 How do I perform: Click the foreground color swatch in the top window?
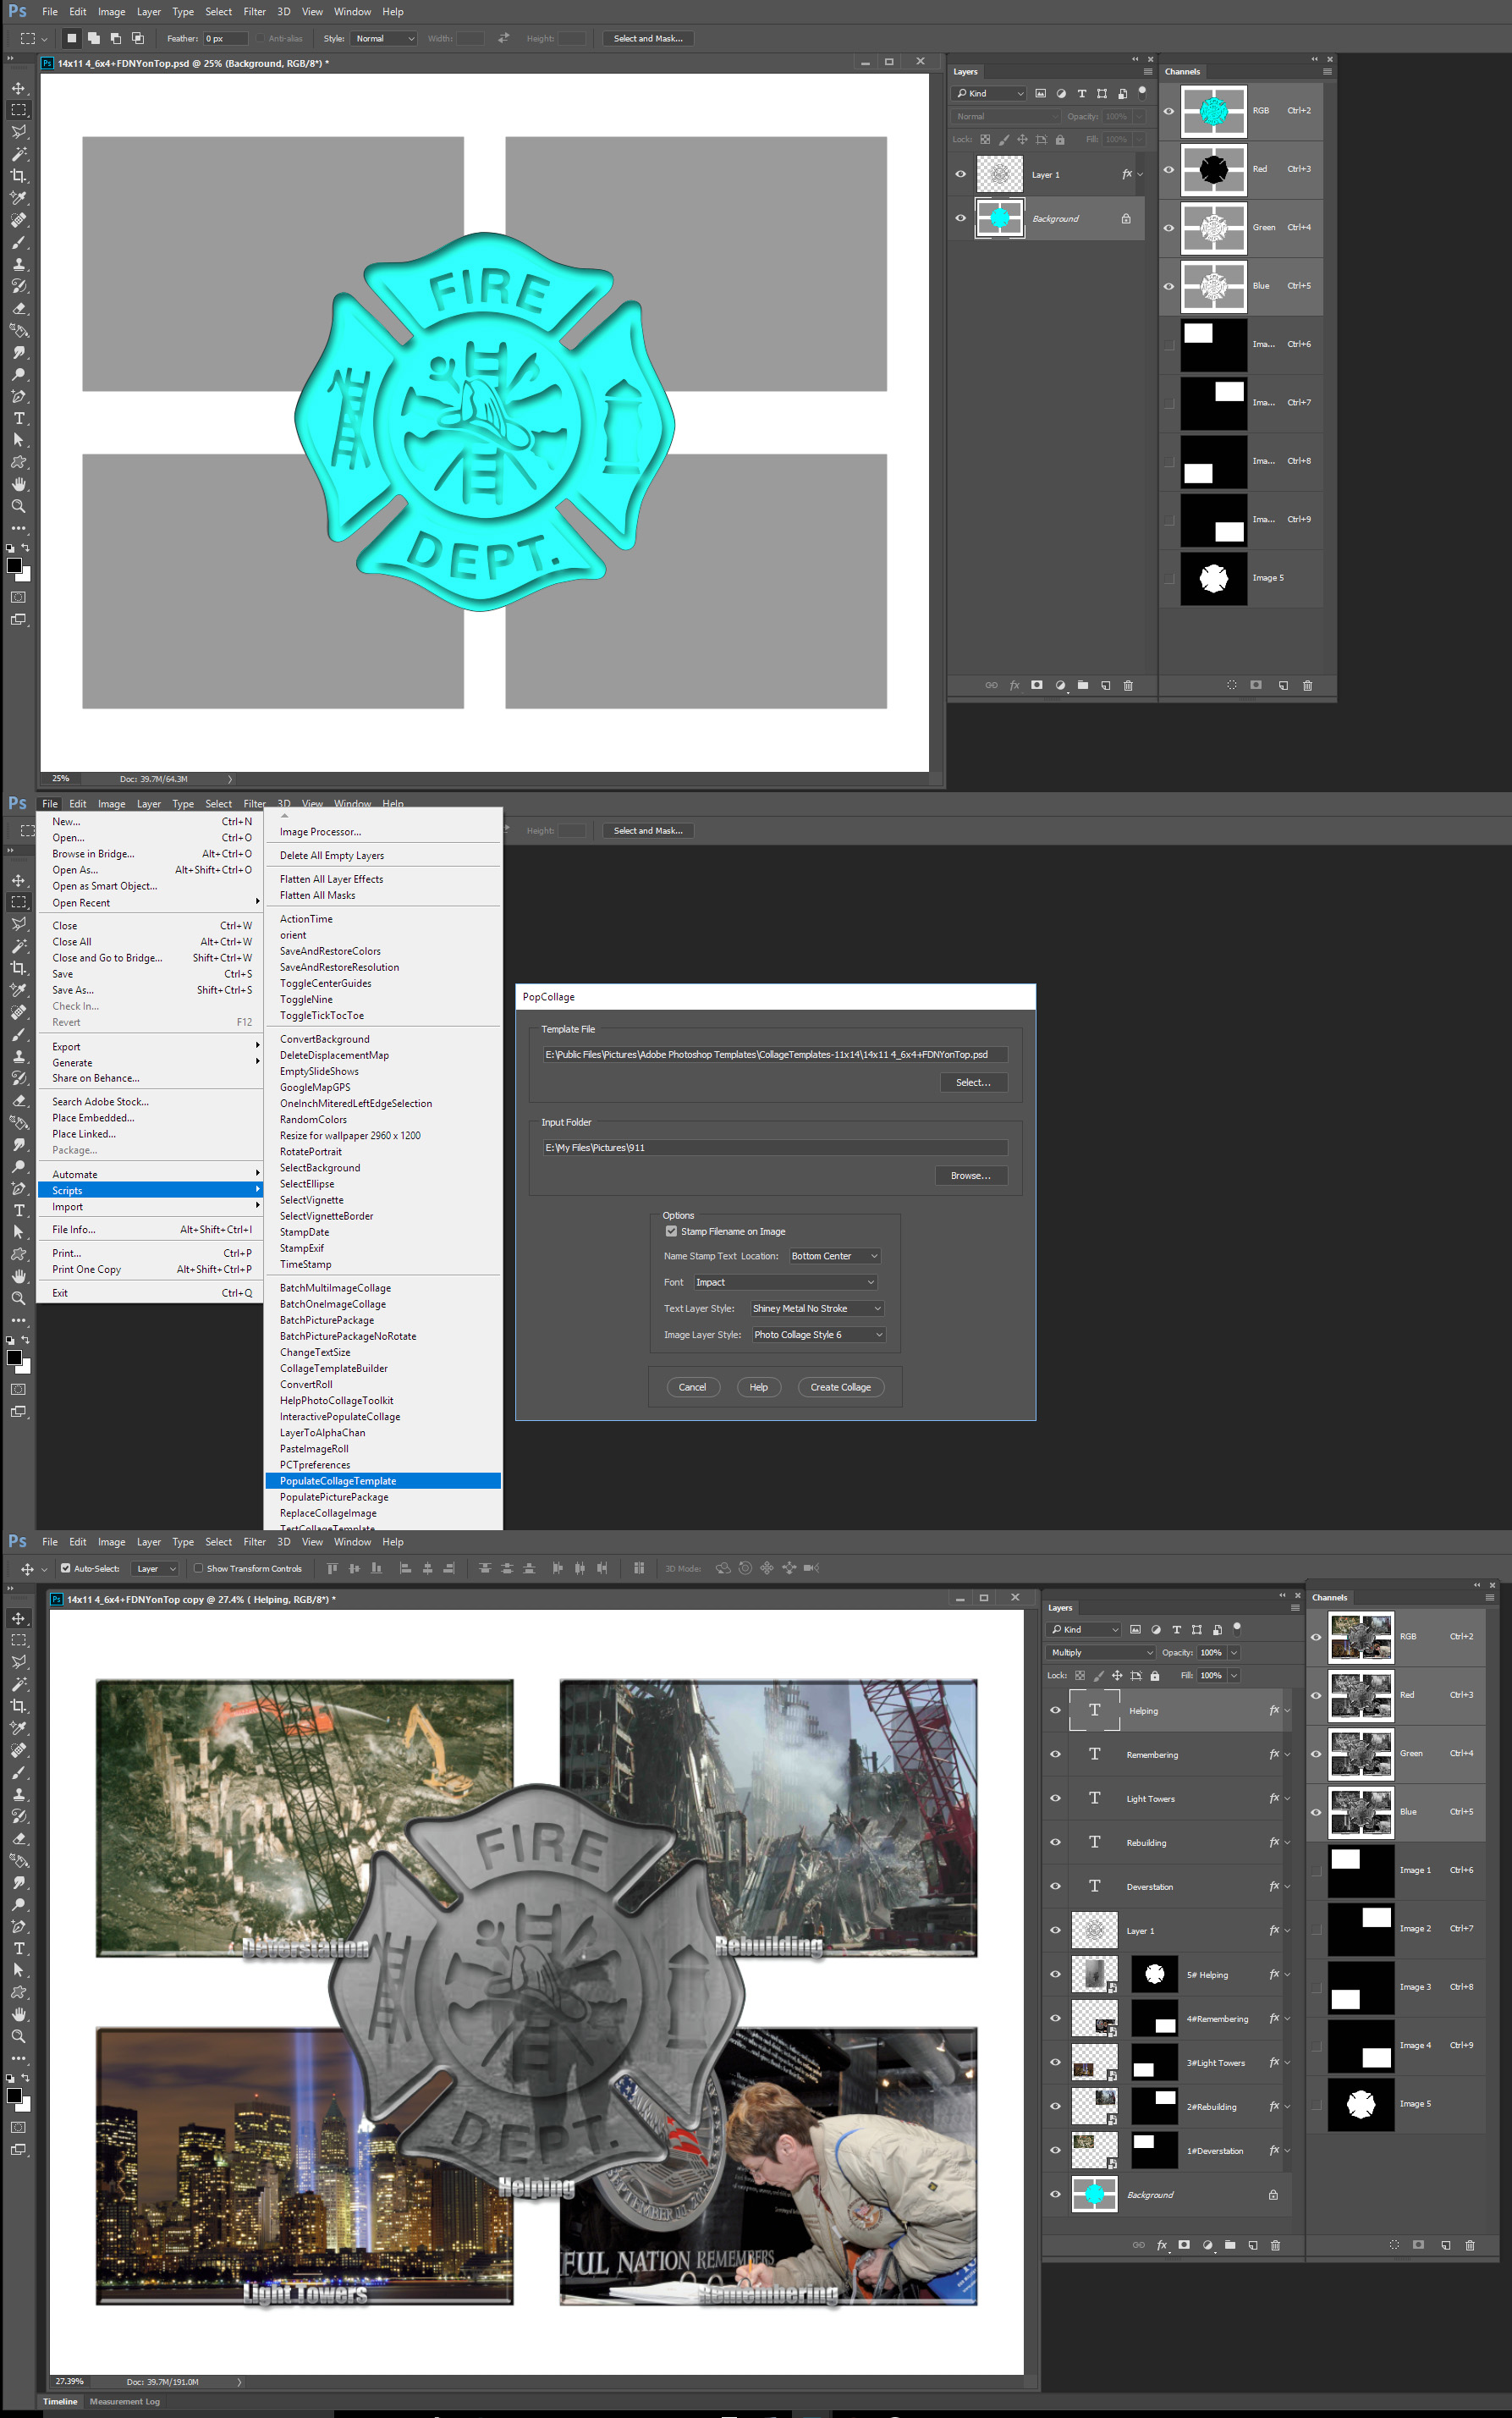pyautogui.click(x=14, y=565)
